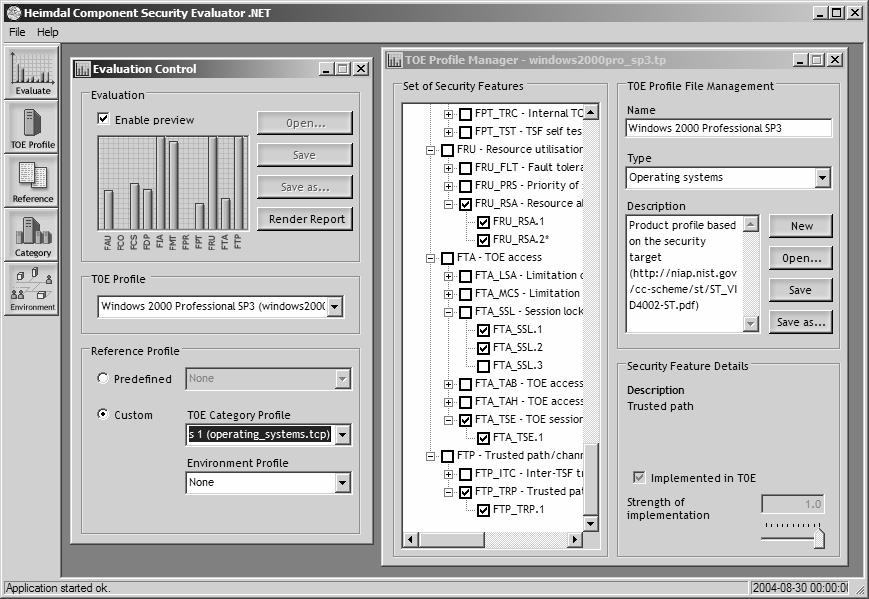
Task: Click the TOE Profile Manager window icon
Action: 395,60
